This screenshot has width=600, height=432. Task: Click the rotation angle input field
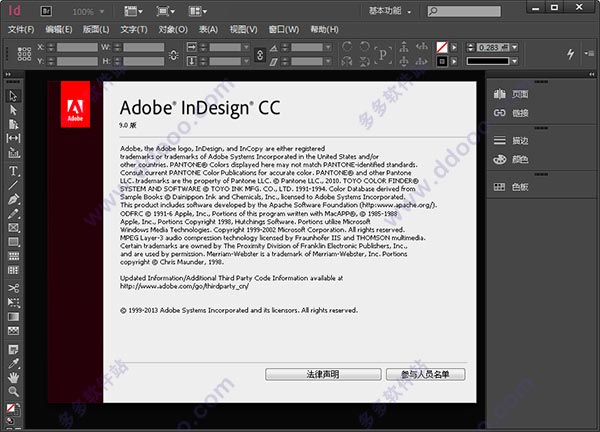point(307,47)
